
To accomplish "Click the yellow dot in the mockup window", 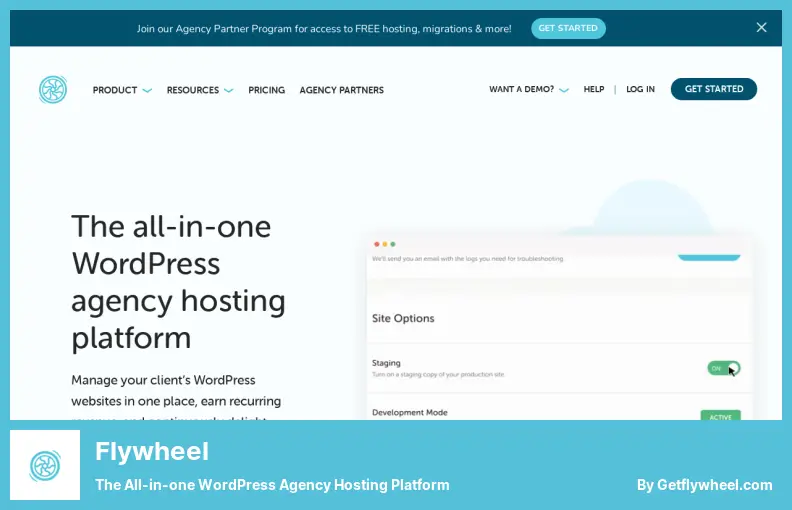I will tap(385, 244).
